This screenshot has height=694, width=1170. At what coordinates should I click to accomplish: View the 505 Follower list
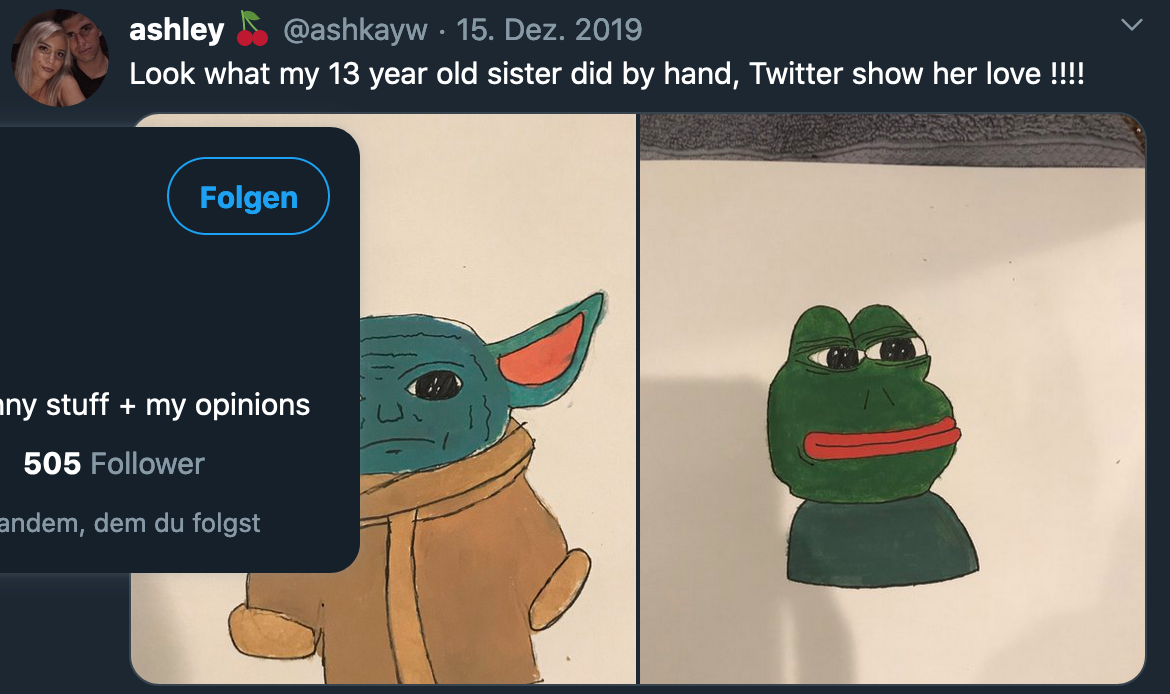point(114,464)
